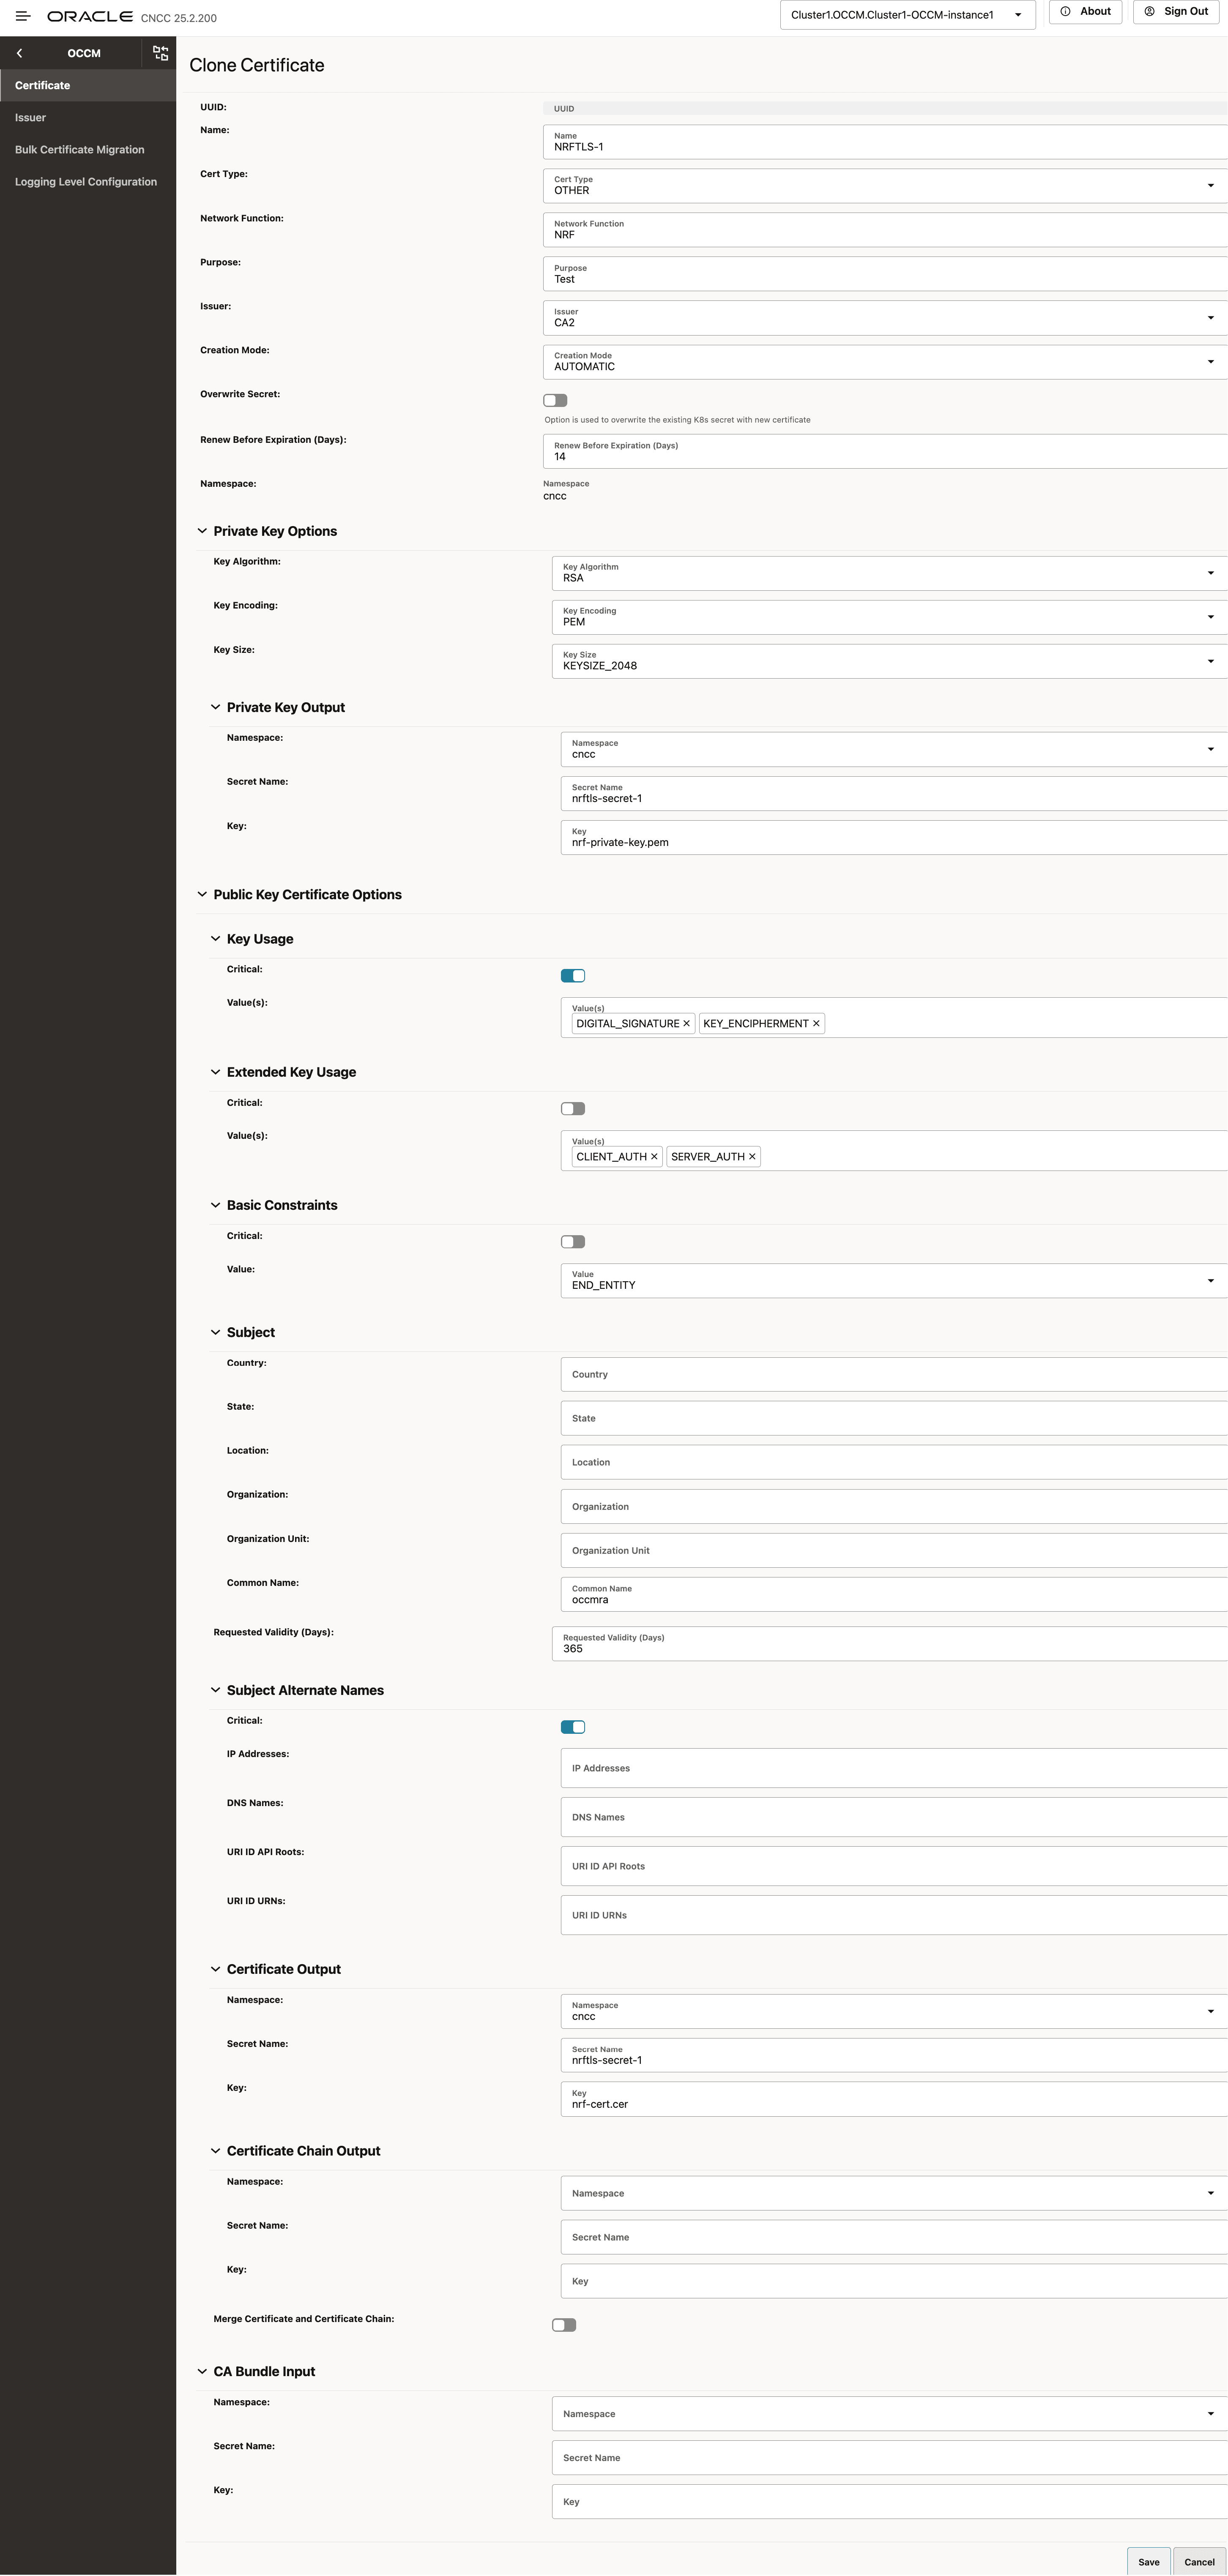Open Bulk Certificate Migration page
The image size is (1228, 2576).
click(x=79, y=149)
